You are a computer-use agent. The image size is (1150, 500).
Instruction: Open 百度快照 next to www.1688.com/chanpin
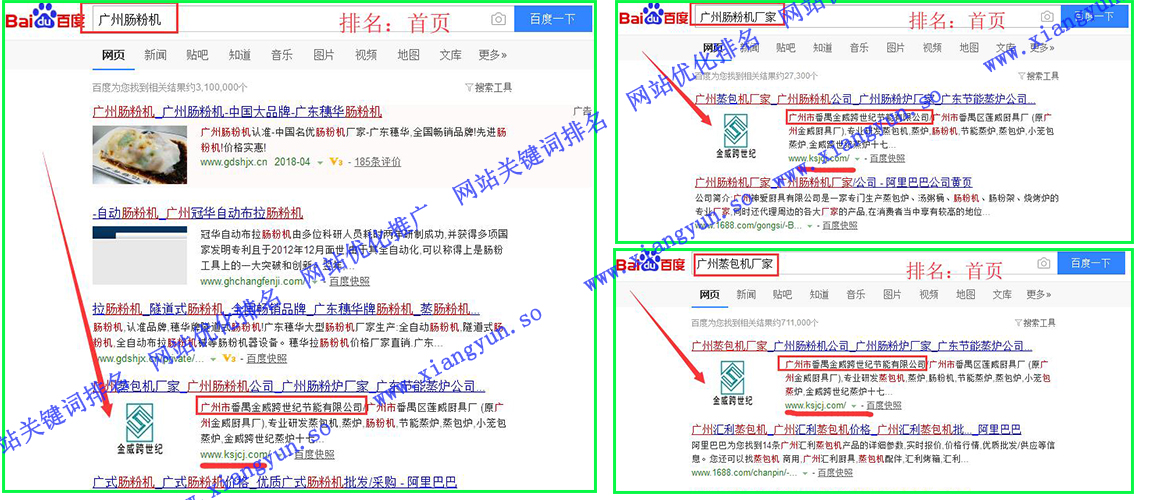pyautogui.click(x=836, y=474)
